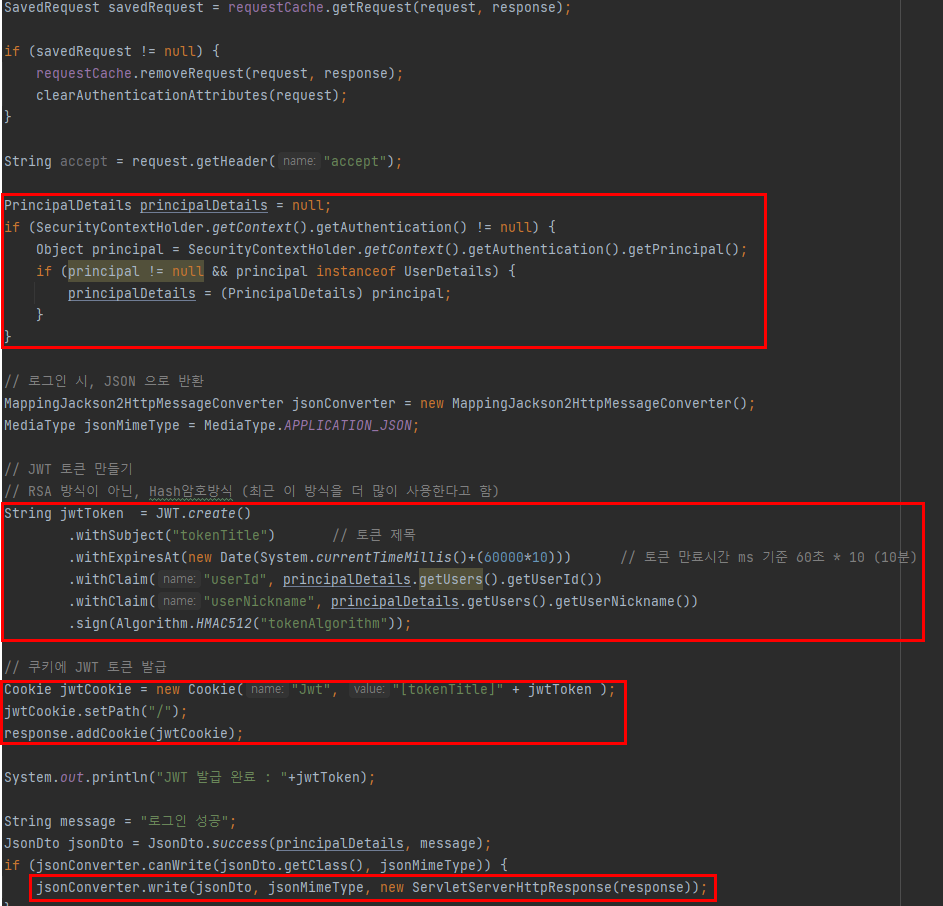Click the SavedRequest savedRequest declaration line
This screenshot has height=906, width=943.
(x=287, y=7)
